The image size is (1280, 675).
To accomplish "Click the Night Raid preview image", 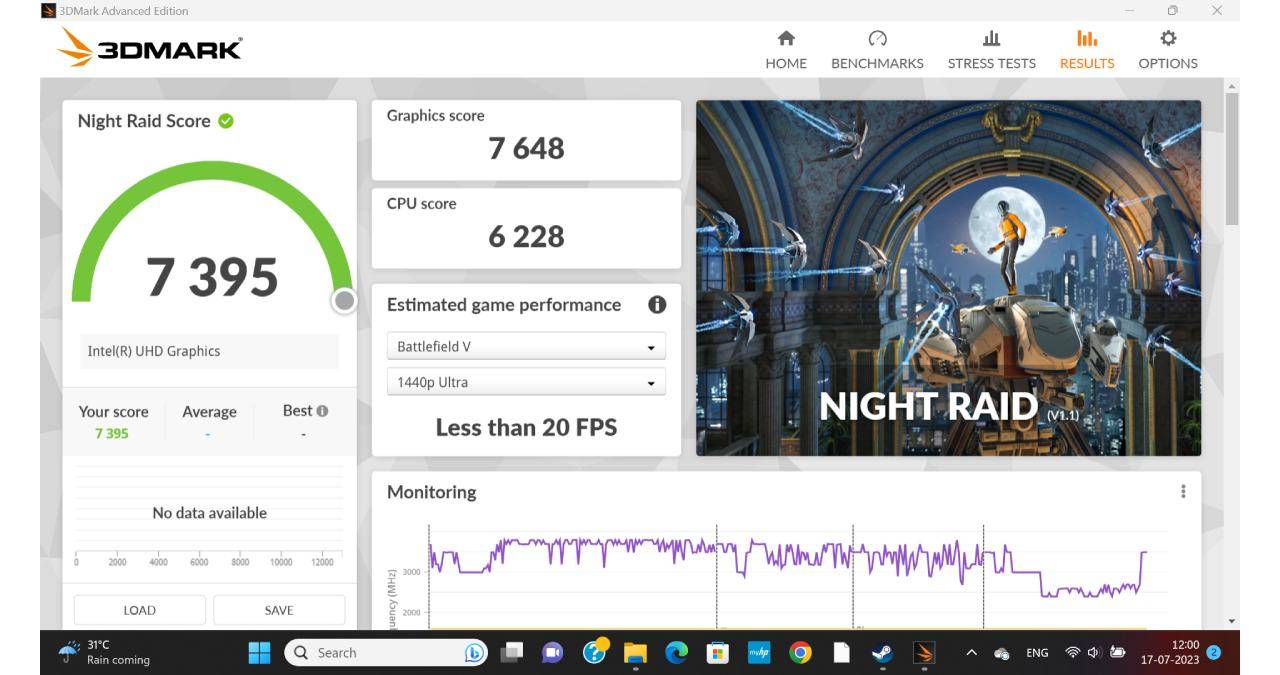I will (948, 278).
